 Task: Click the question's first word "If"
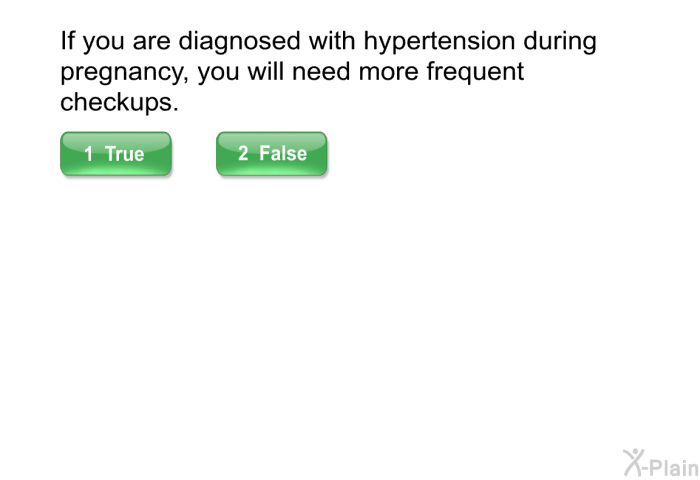point(68,42)
